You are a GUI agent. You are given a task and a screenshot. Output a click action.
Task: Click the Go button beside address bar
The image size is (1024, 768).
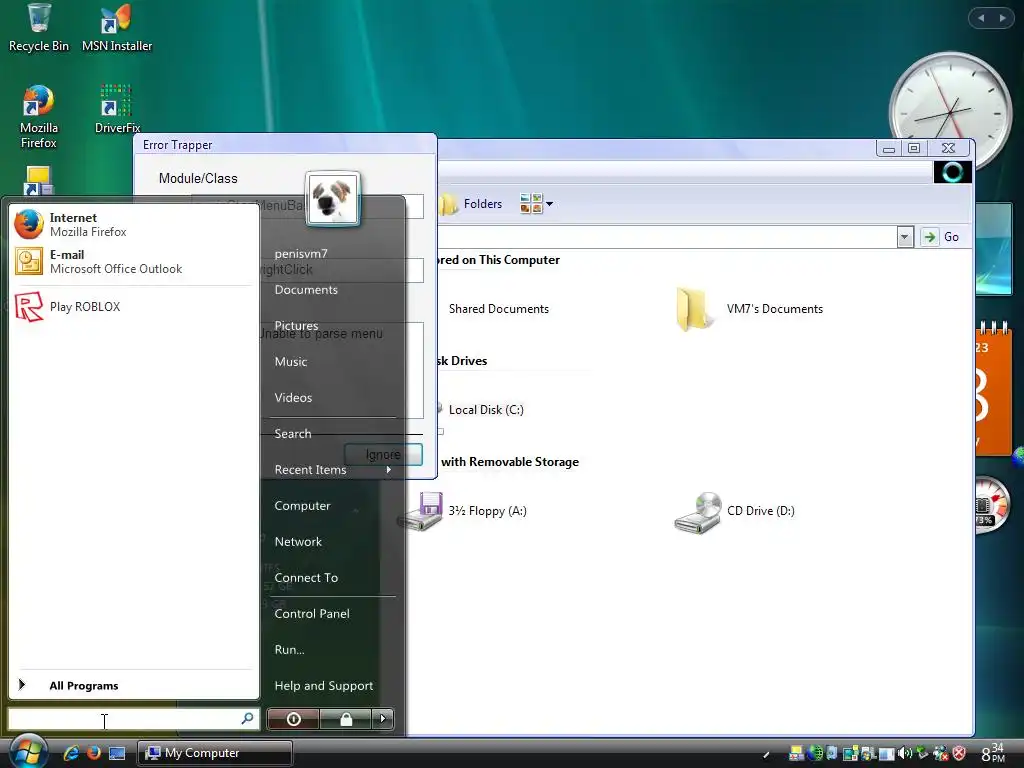941,236
